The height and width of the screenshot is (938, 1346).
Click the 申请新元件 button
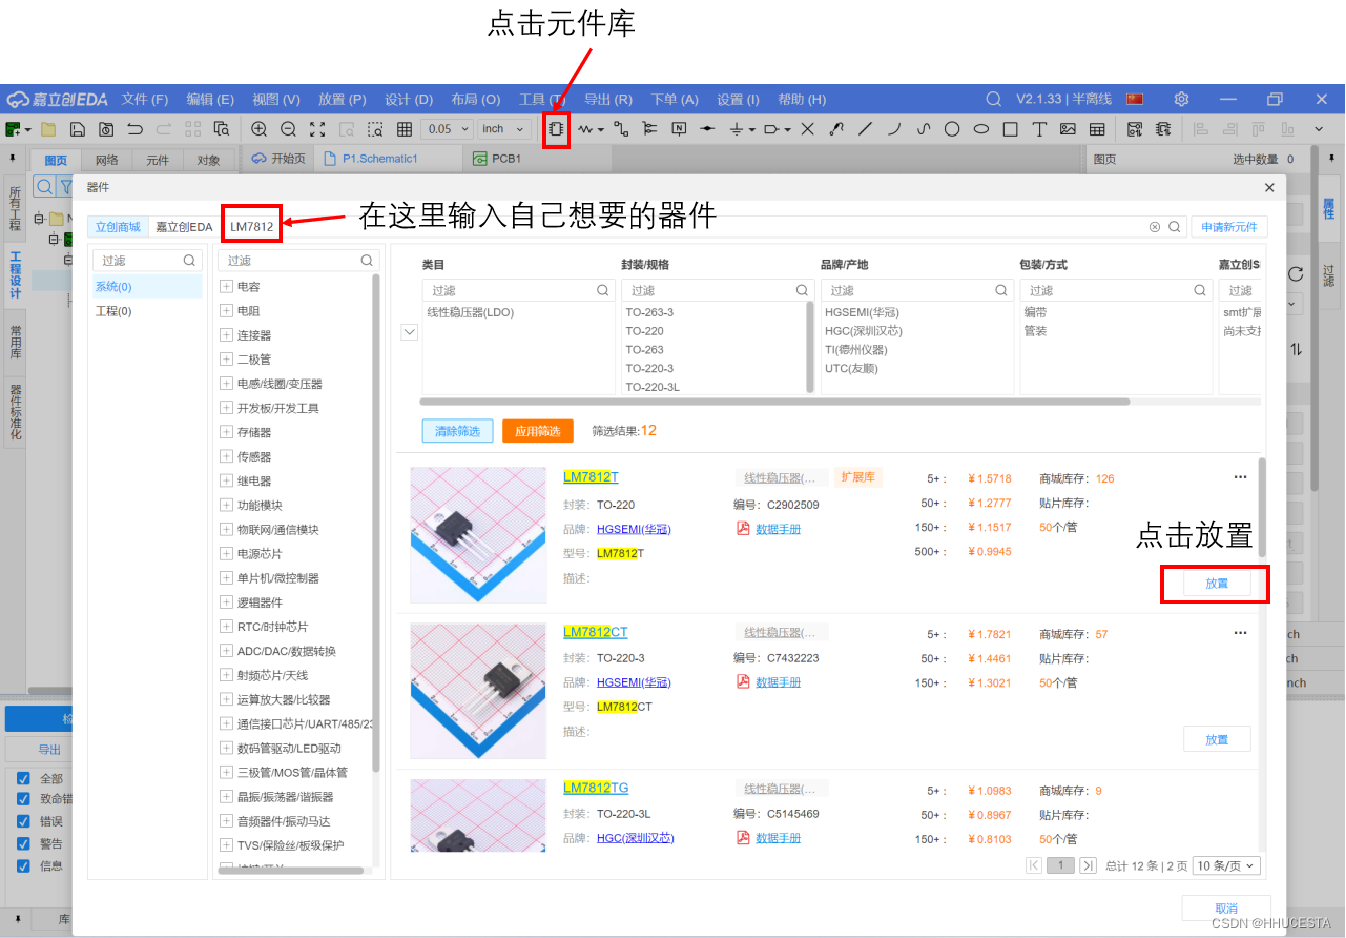1229,227
